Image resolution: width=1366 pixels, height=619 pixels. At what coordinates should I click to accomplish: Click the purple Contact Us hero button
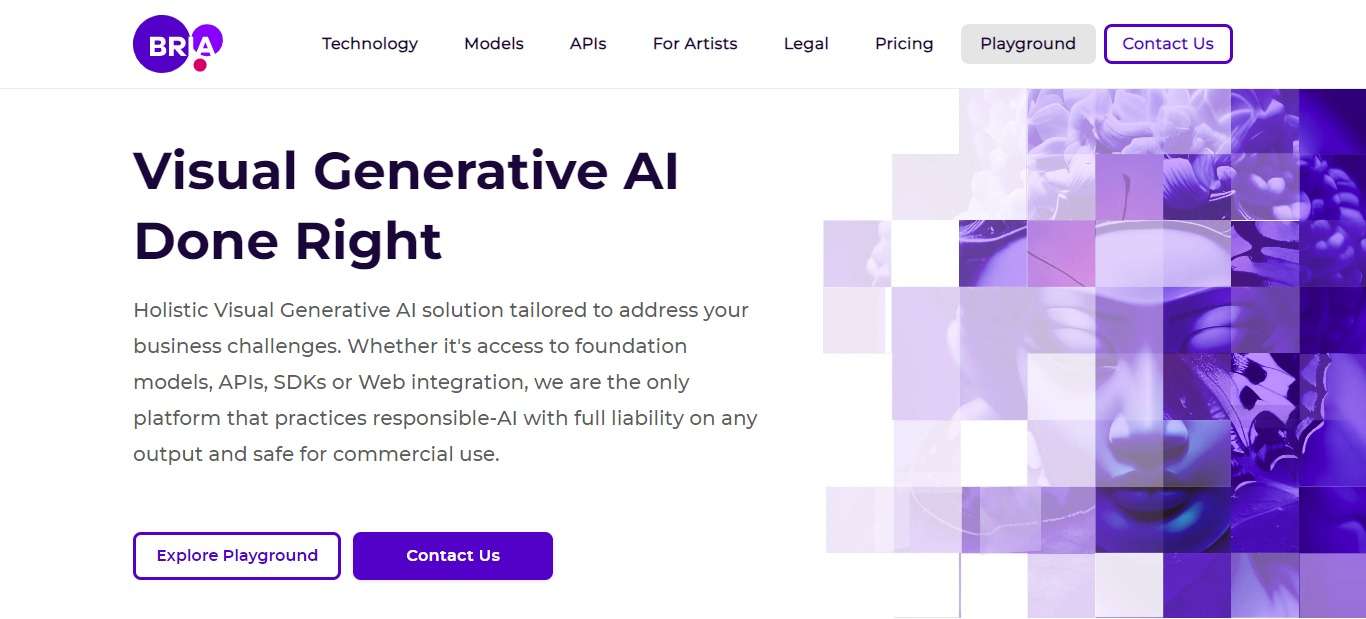(x=452, y=555)
